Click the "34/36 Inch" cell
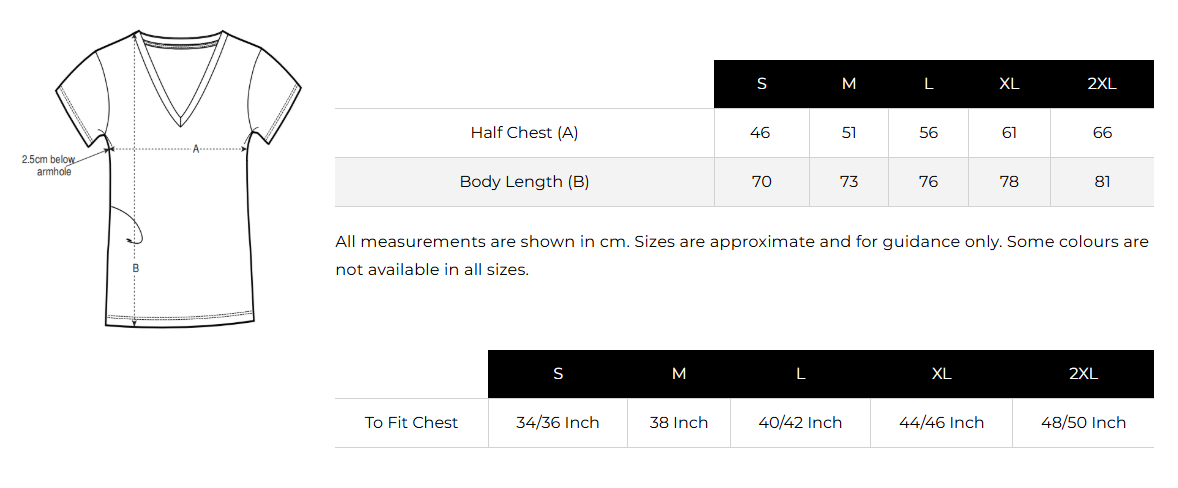 pos(558,423)
